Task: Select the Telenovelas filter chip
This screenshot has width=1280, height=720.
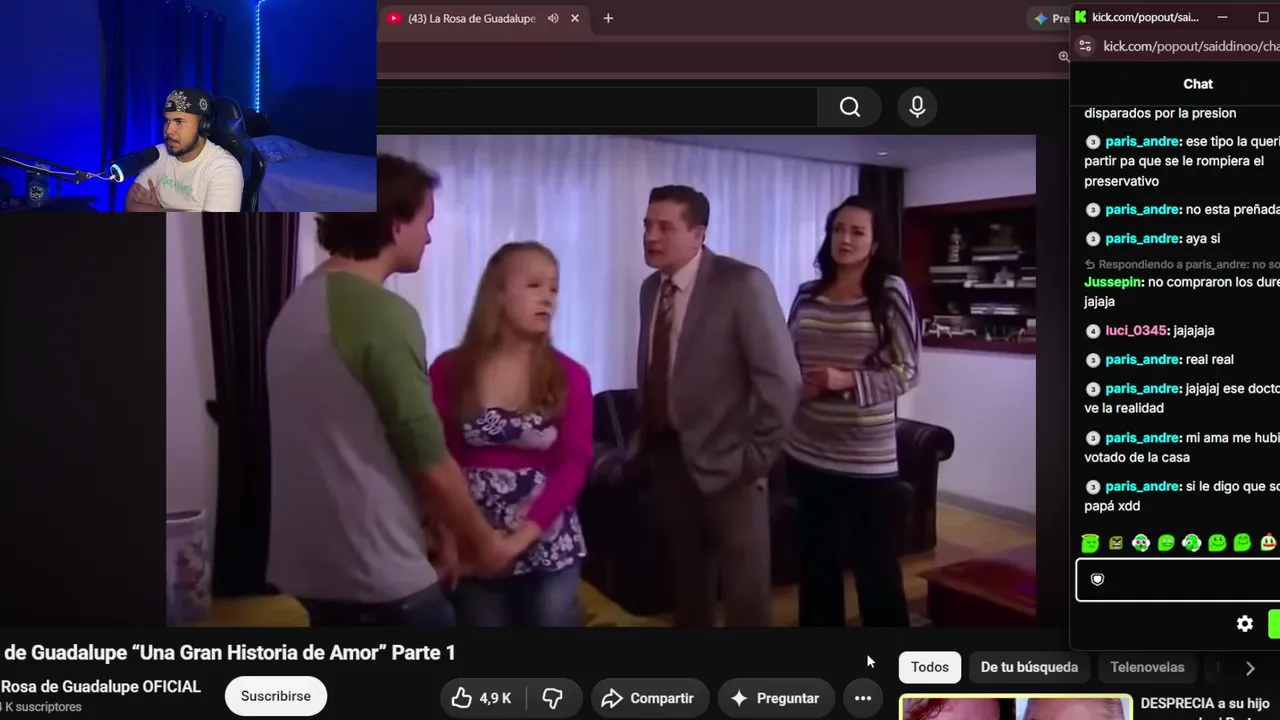Action: 1147,667
